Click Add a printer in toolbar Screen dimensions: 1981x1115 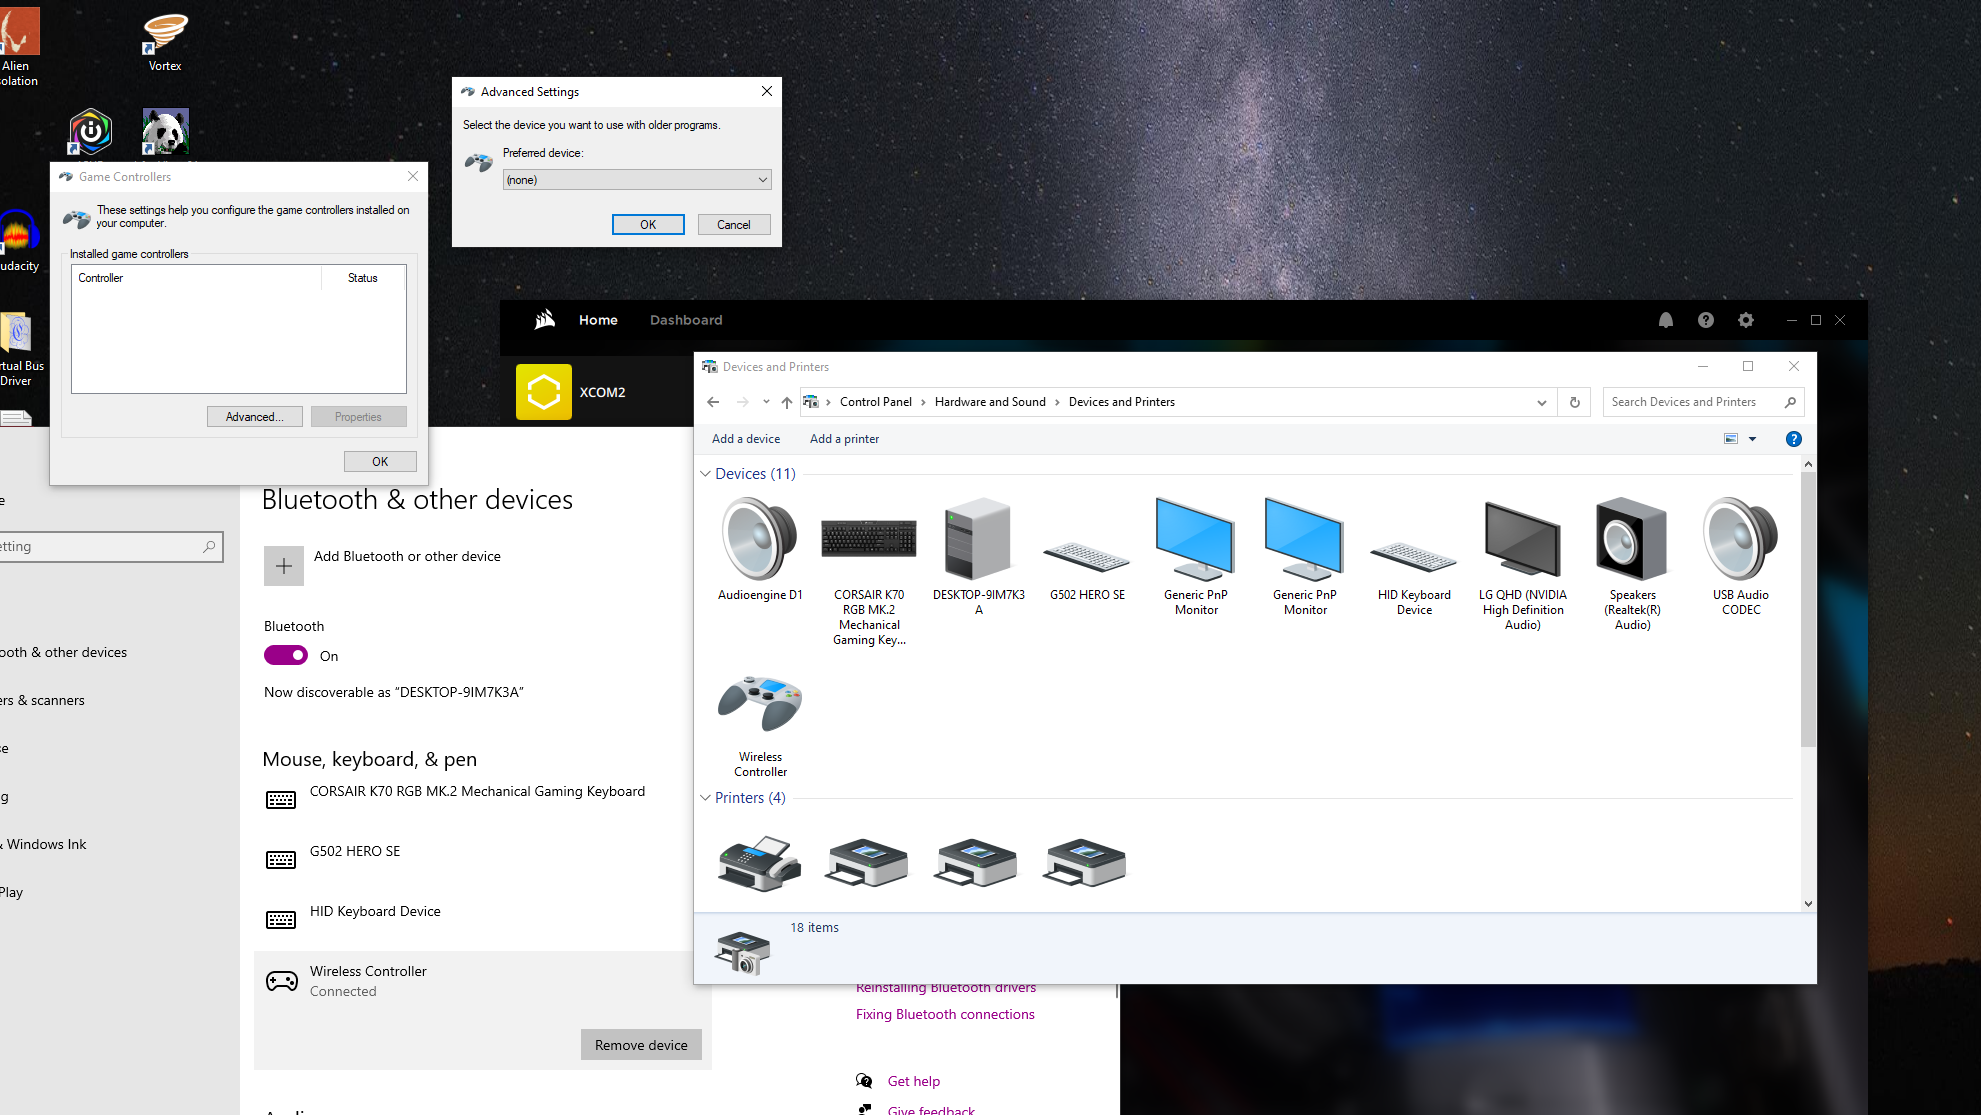[x=844, y=439]
